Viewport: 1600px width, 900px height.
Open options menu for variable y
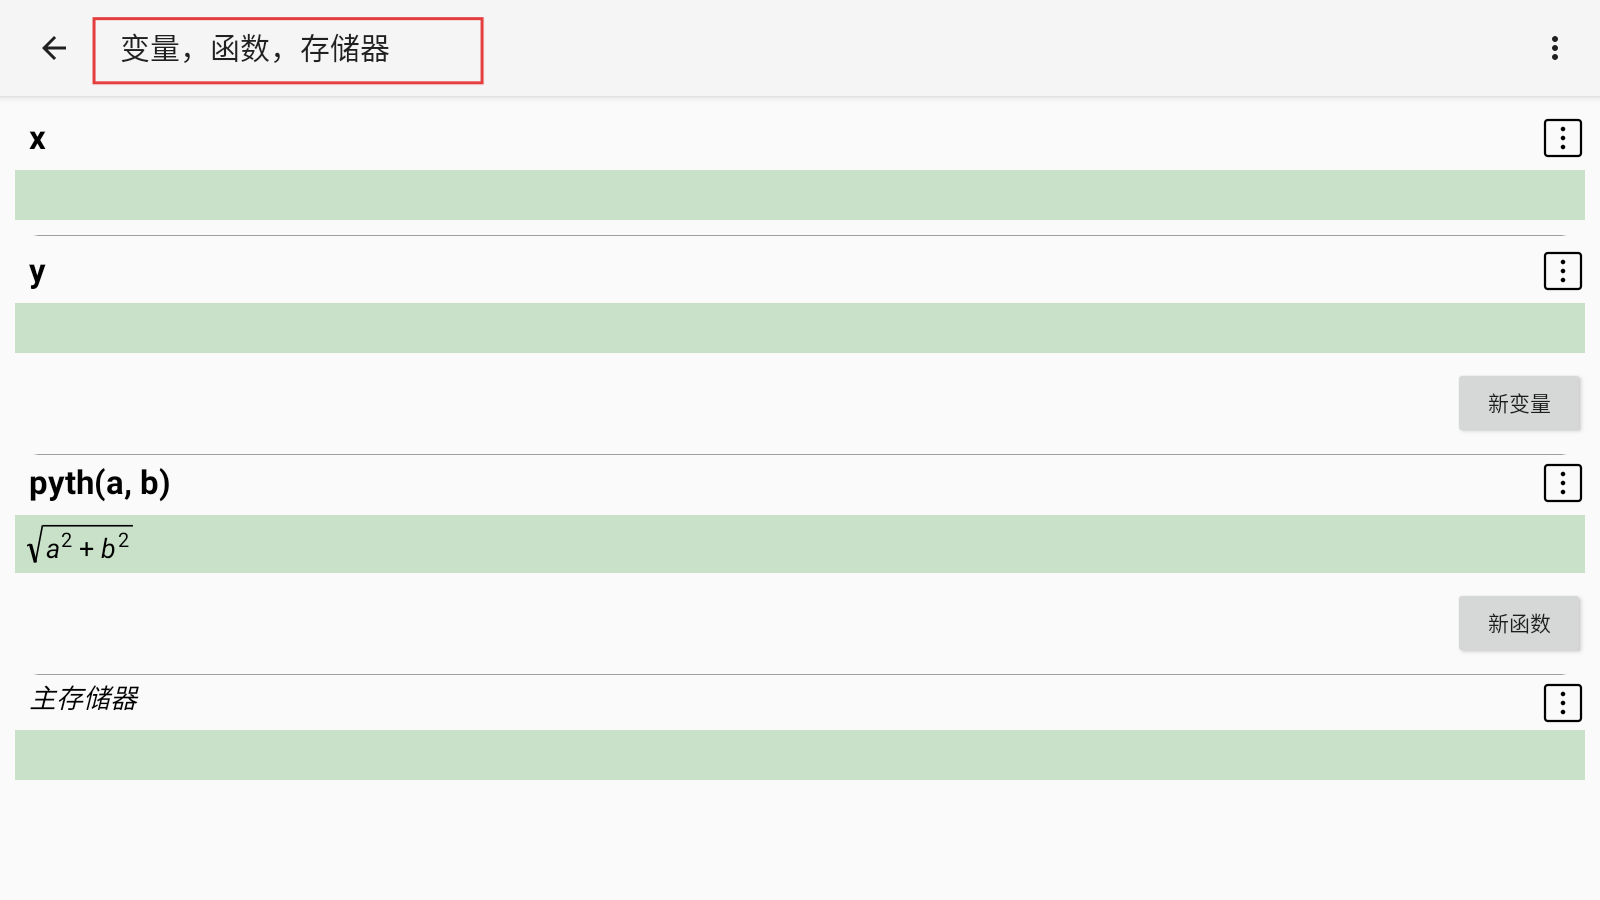coord(1563,271)
